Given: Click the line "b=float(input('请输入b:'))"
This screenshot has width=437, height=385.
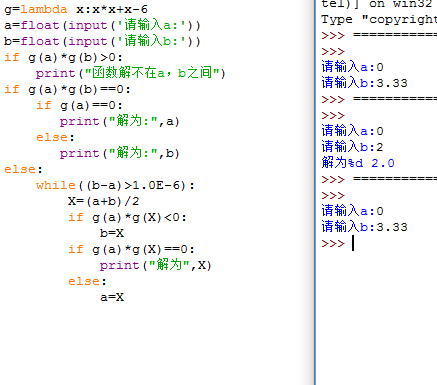Looking at the screenshot, I should [102, 41].
